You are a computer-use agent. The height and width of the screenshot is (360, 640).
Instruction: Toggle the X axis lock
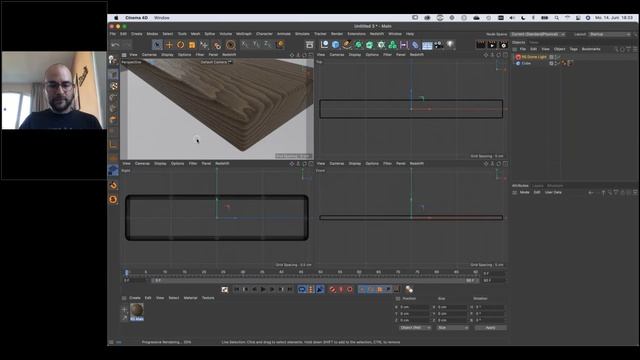pos(245,44)
